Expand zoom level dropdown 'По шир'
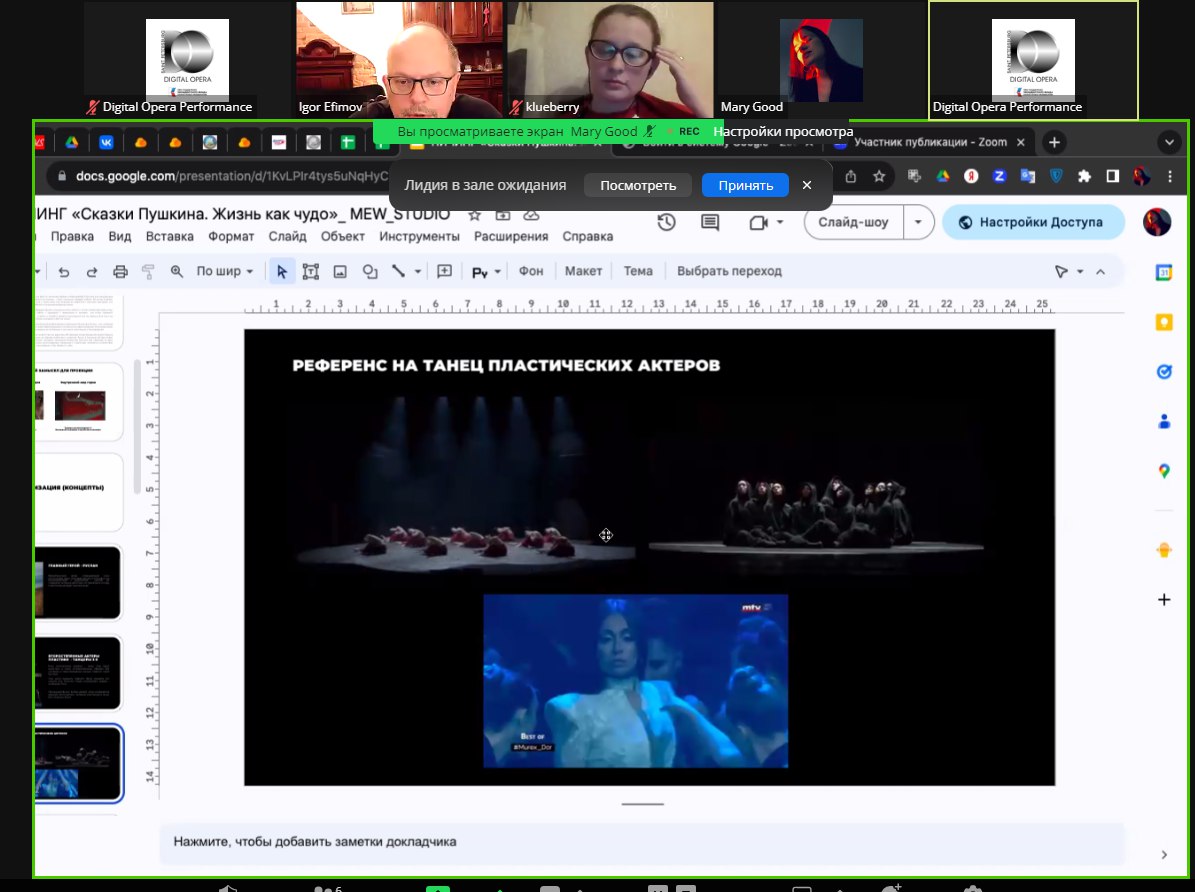This screenshot has height=892, width=1195. [x=224, y=271]
